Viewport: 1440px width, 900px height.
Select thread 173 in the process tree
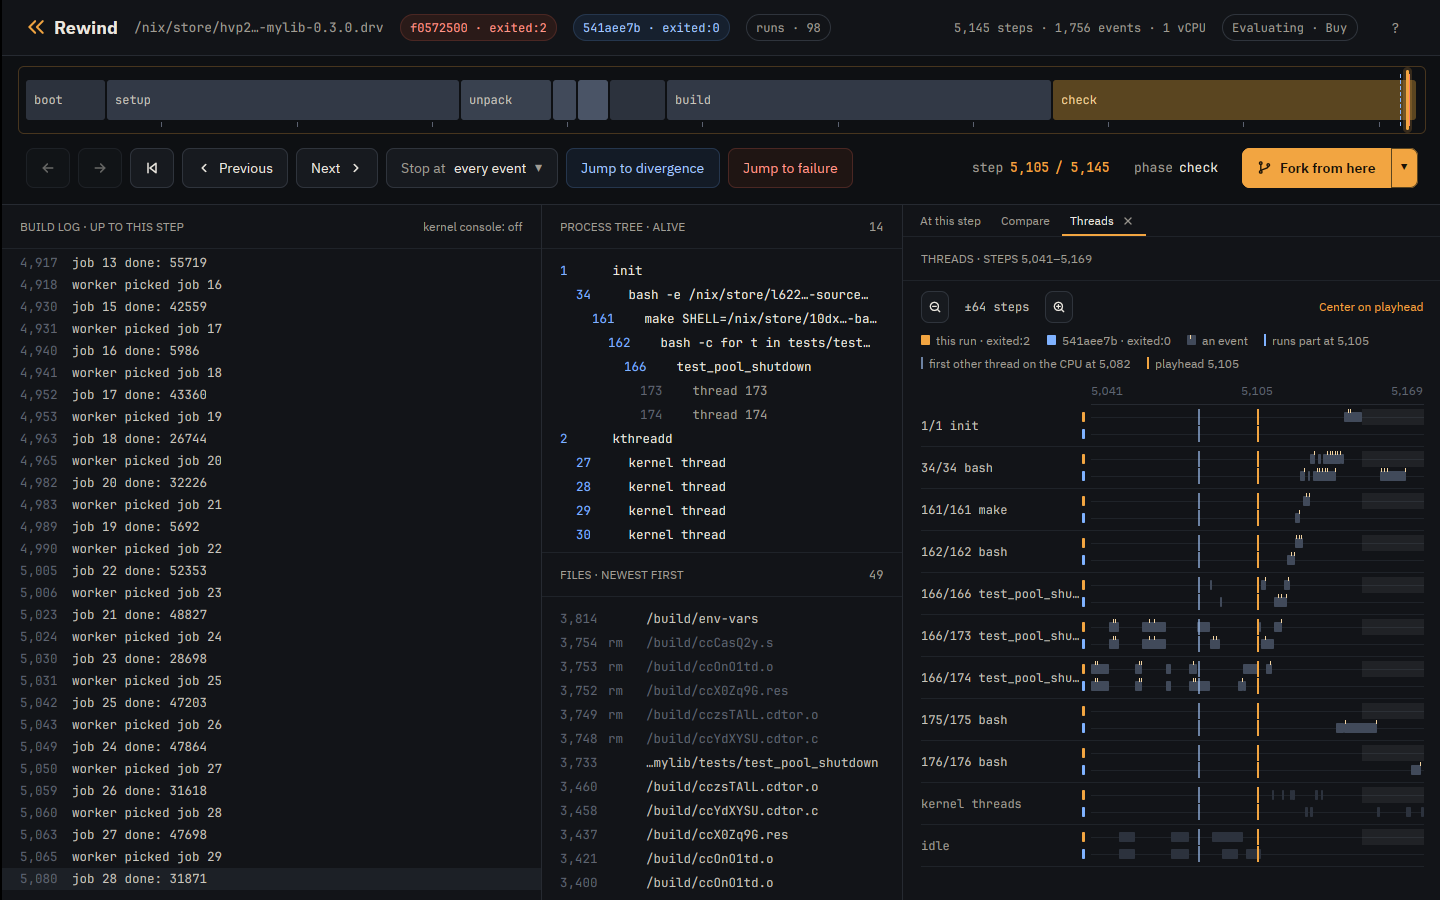pyautogui.click(x=721, y=391)
